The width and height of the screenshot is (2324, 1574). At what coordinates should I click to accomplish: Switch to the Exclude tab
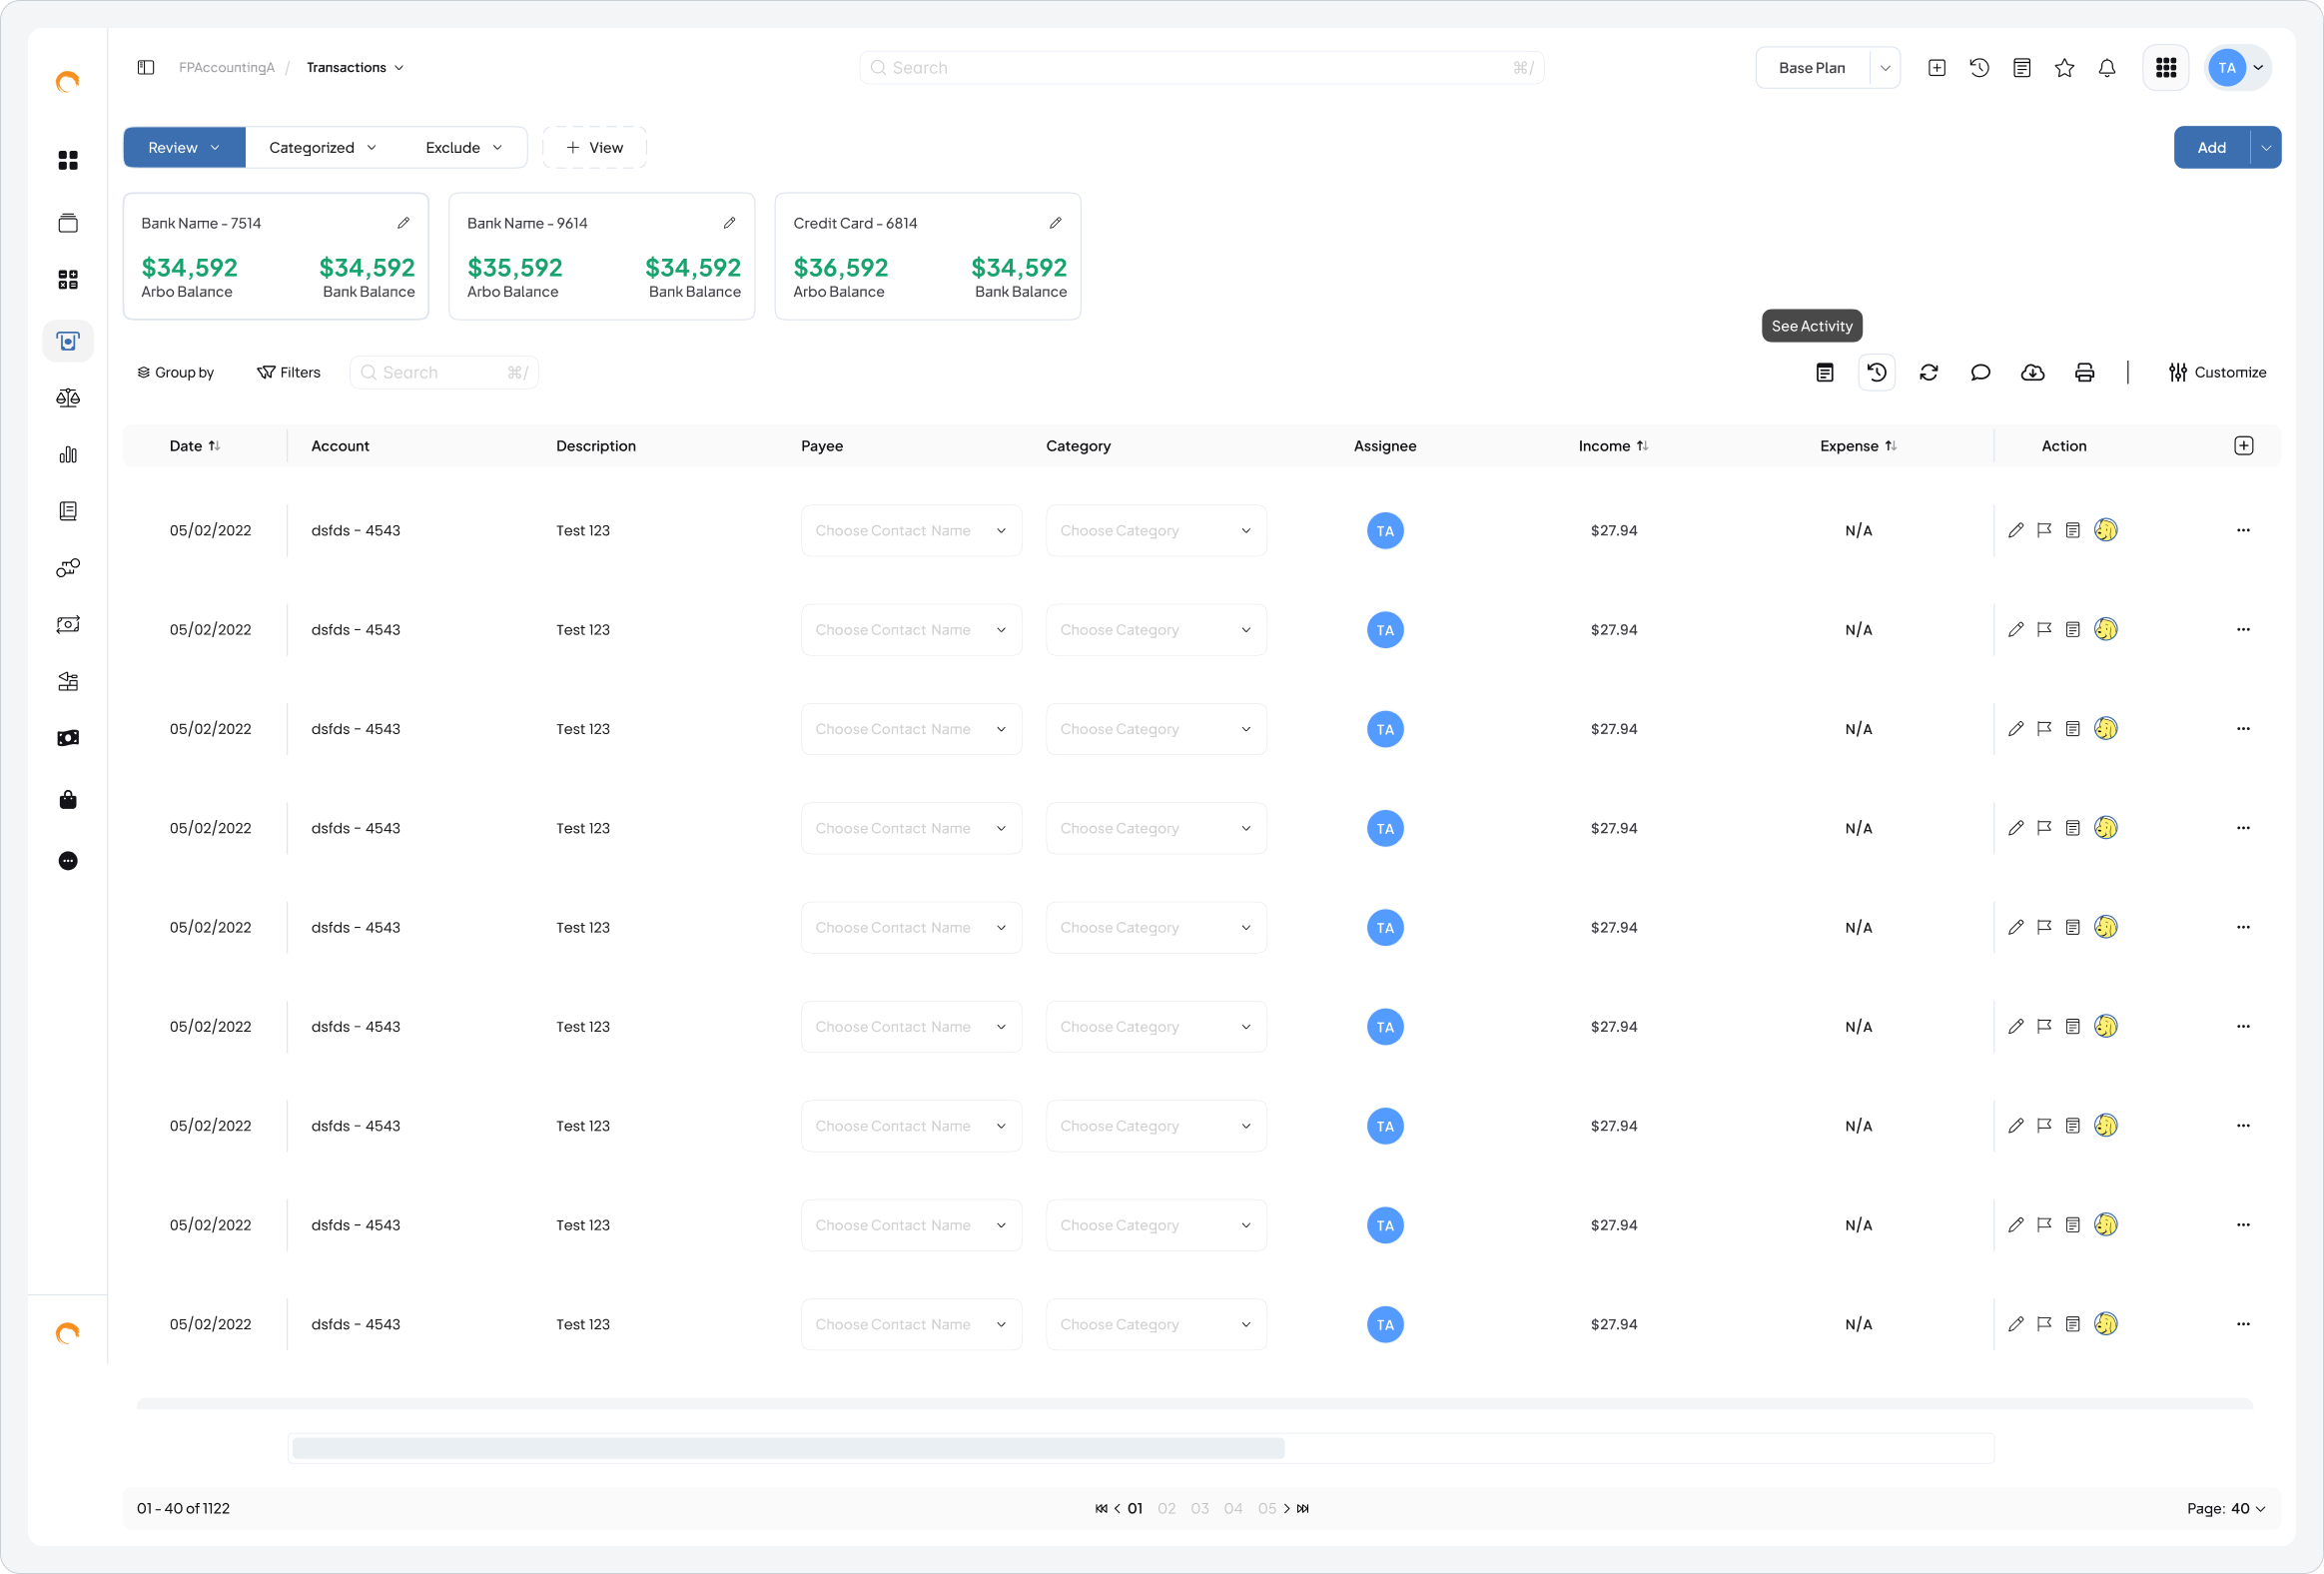click(464, 148)
